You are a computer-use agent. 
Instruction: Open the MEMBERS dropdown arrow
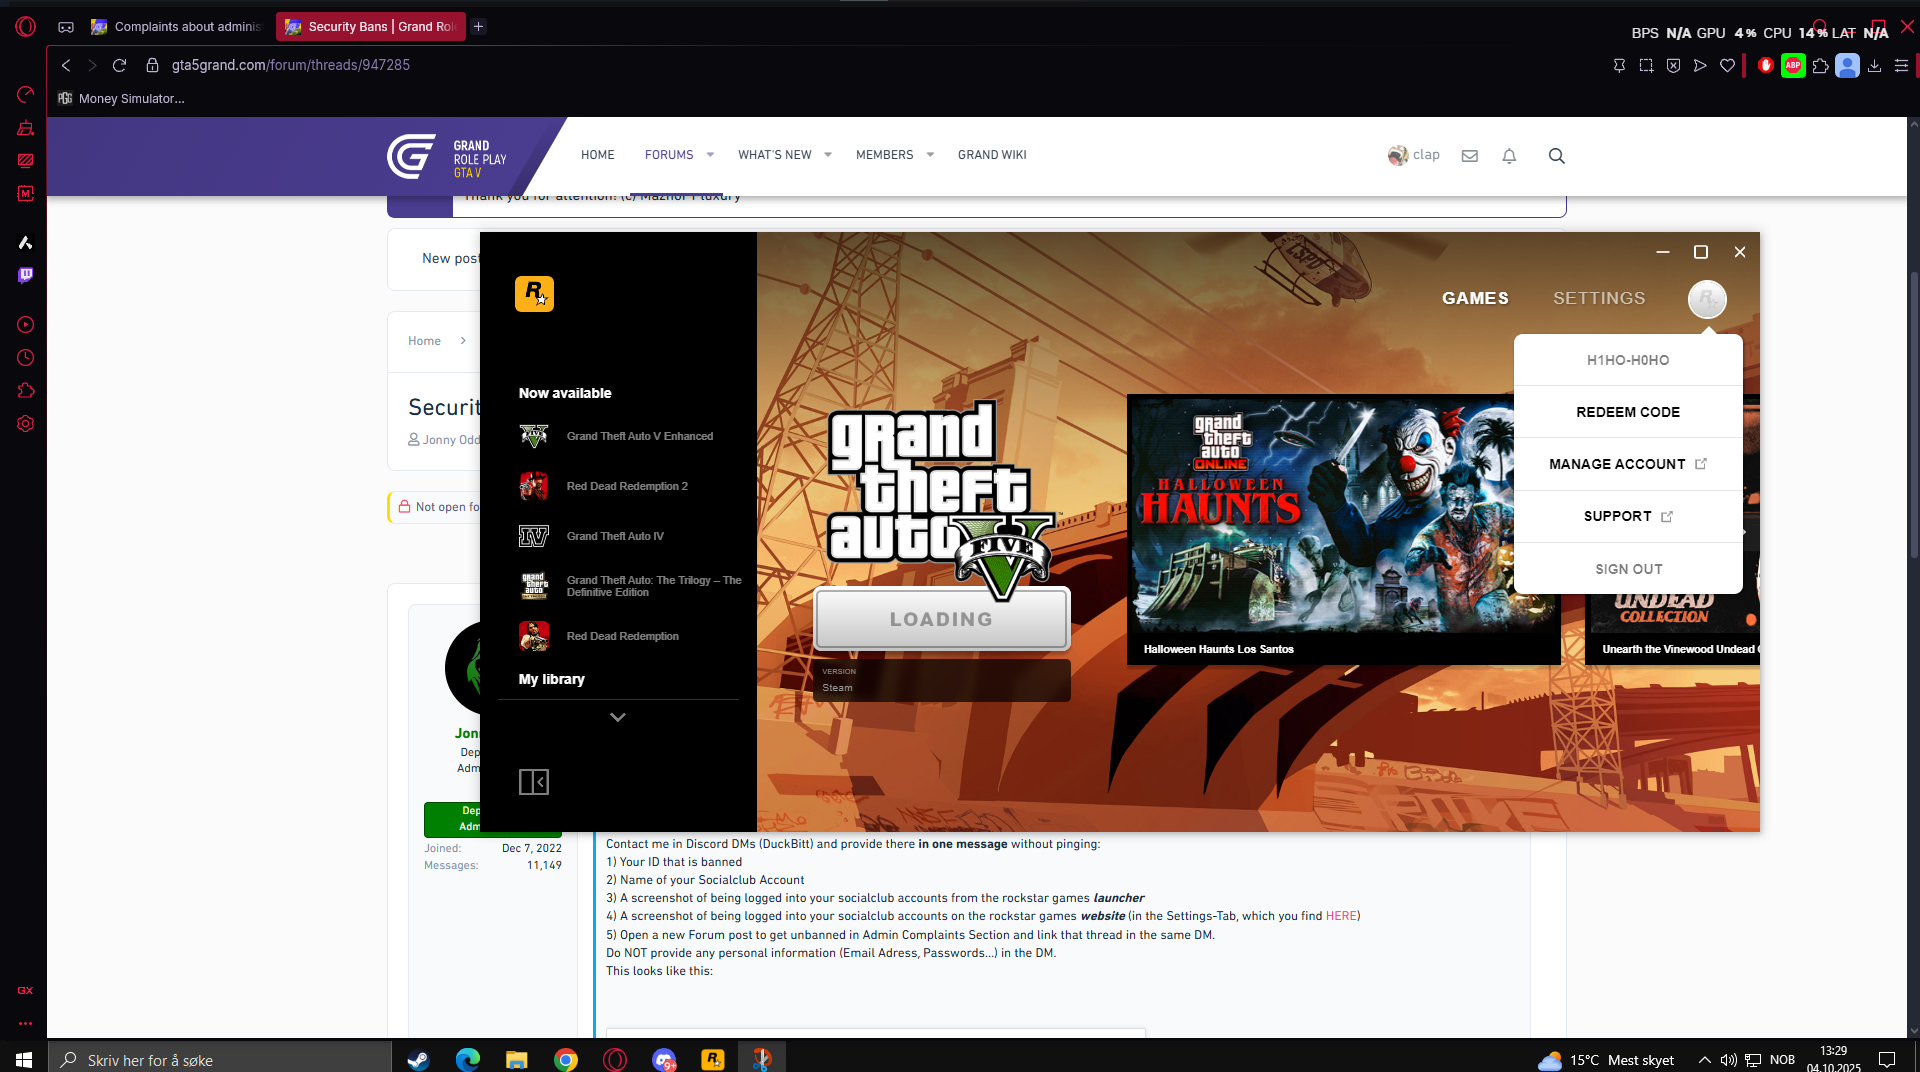click(930, 155)
